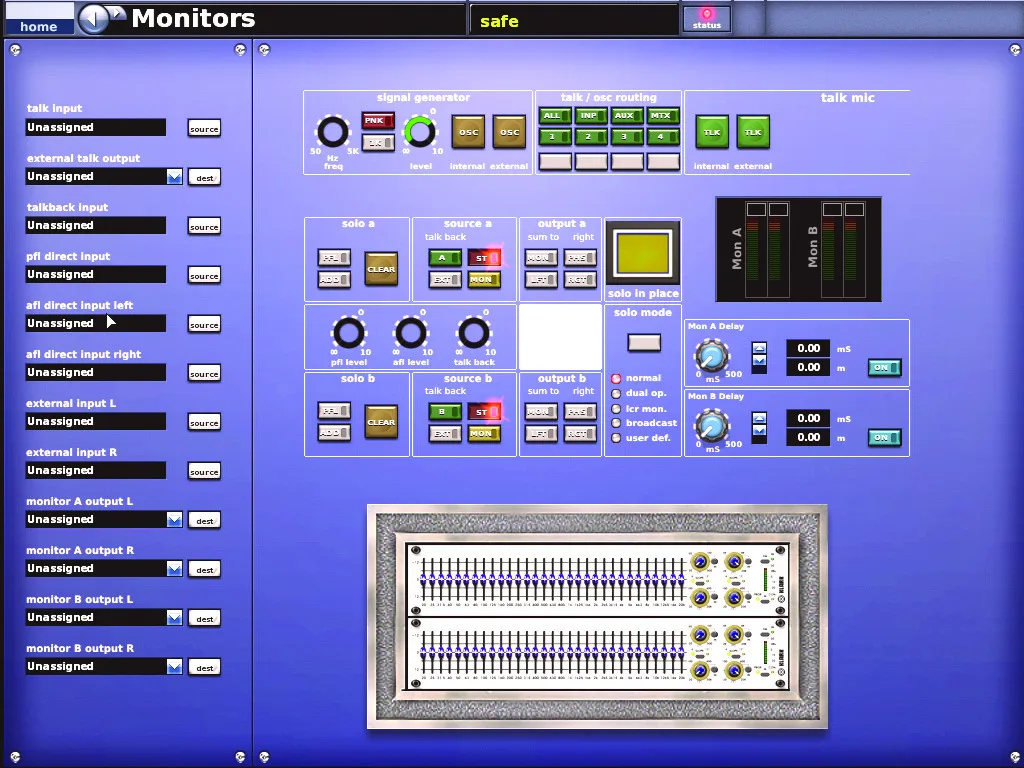
Task: Select user def. solo mode
Action: (x=616, y=438)
